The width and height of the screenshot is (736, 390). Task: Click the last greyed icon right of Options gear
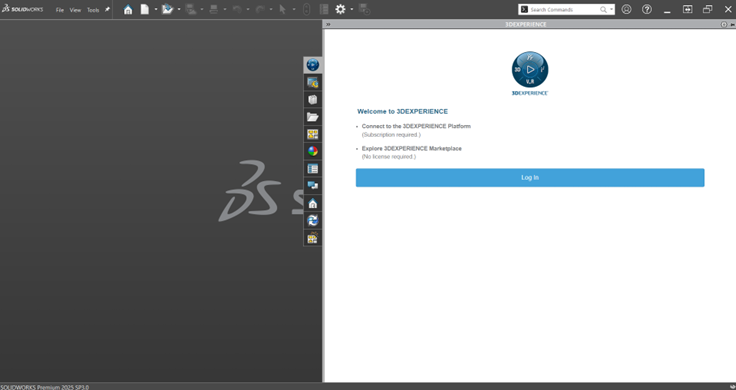(364, 9)
